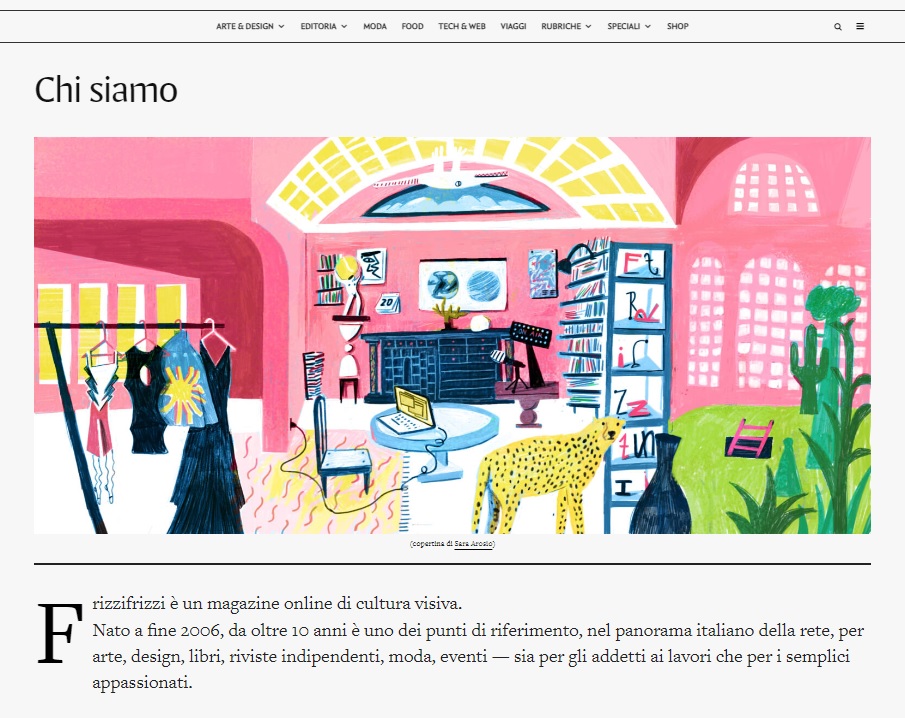Visit the Shop page
This screenshot has width=905, height=718.
(678, 26)
